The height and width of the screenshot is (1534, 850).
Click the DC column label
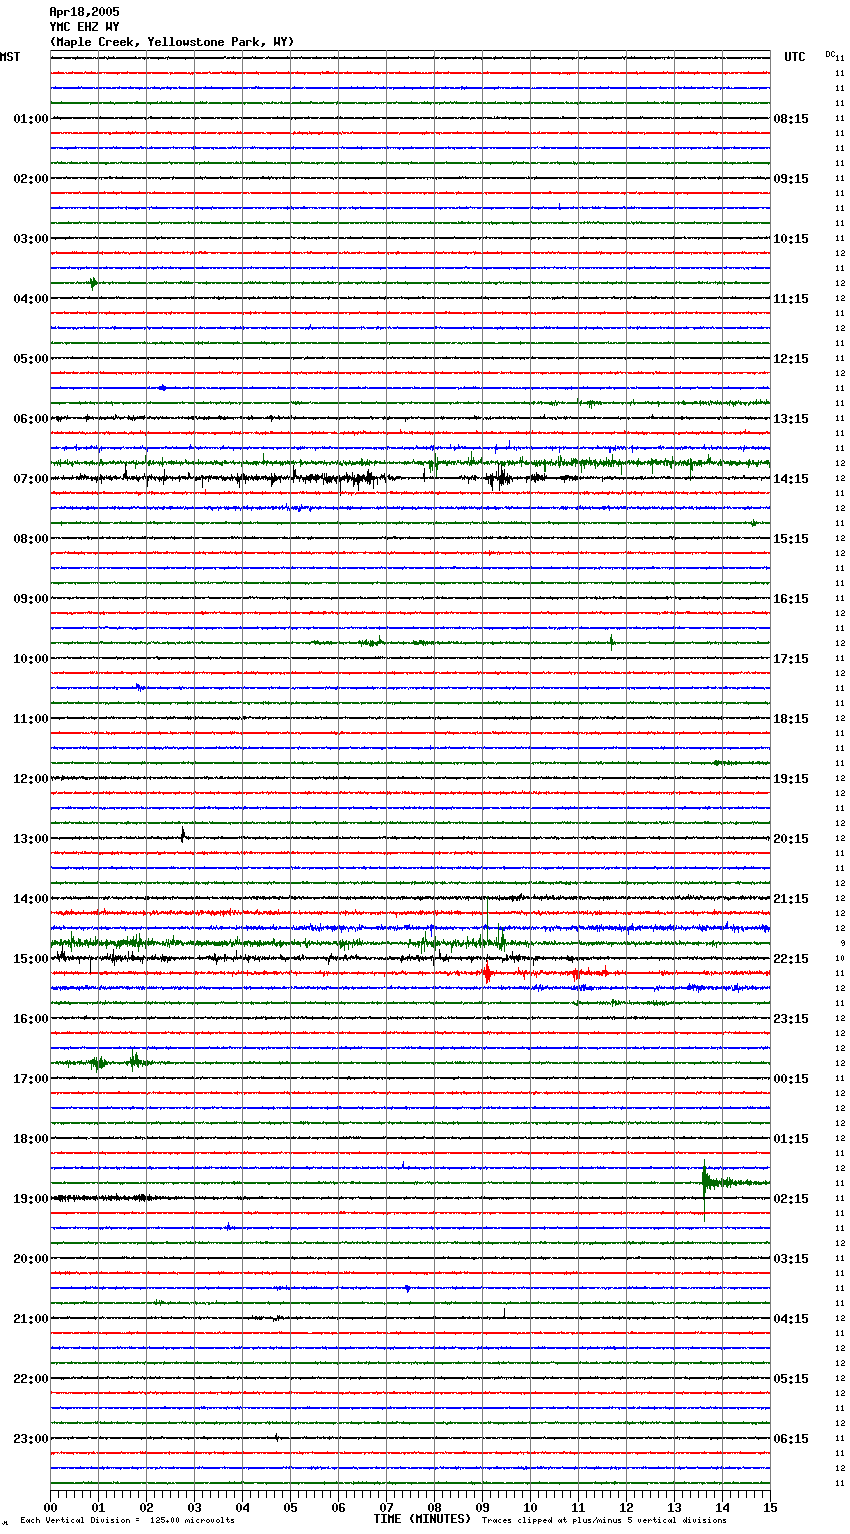(x=830, y=54)
